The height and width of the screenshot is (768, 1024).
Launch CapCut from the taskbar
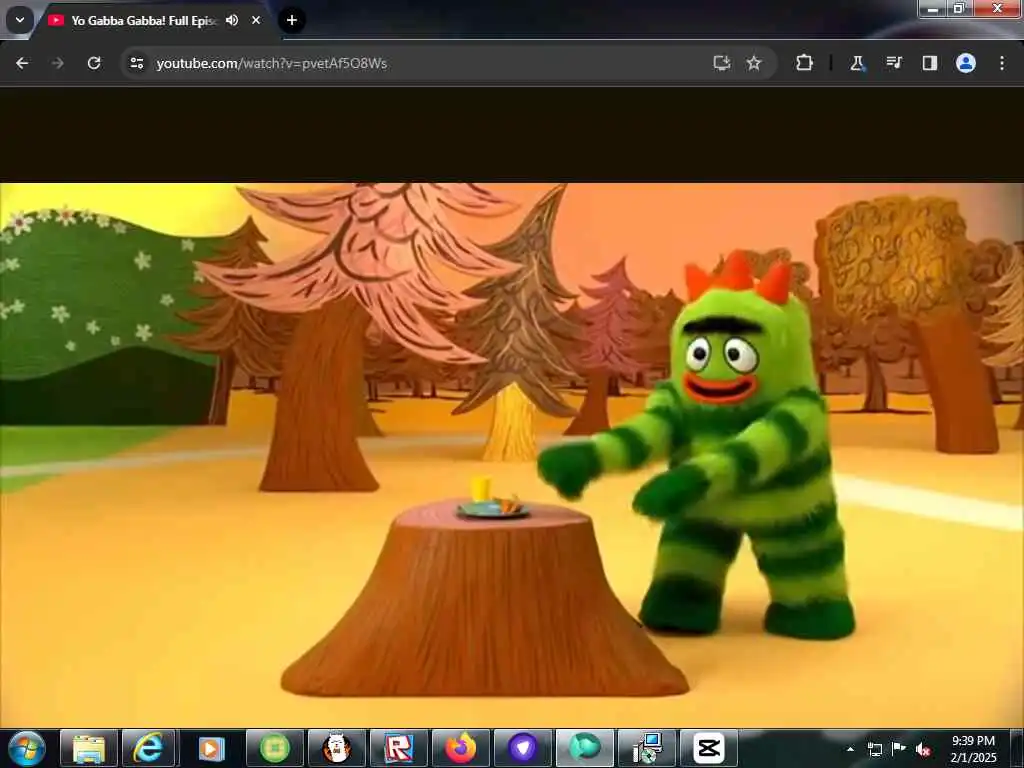pyautogui.click(x=709, y=748)
